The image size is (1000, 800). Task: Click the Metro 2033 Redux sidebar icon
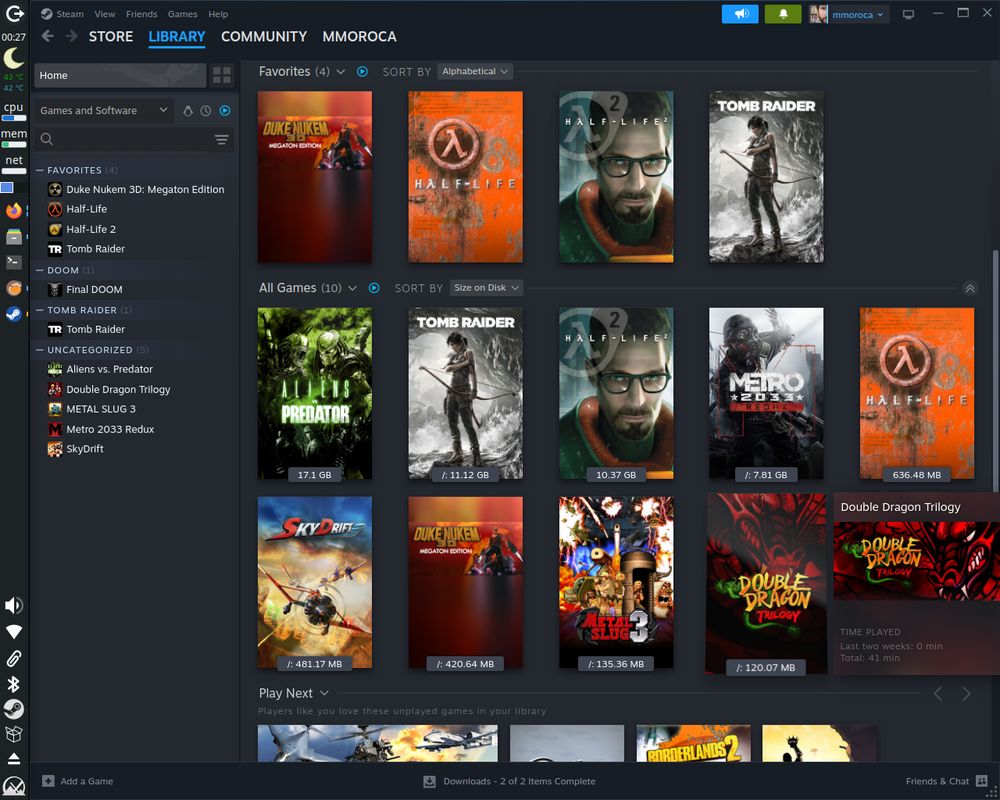pyautogui.click(x=55, y=429)
